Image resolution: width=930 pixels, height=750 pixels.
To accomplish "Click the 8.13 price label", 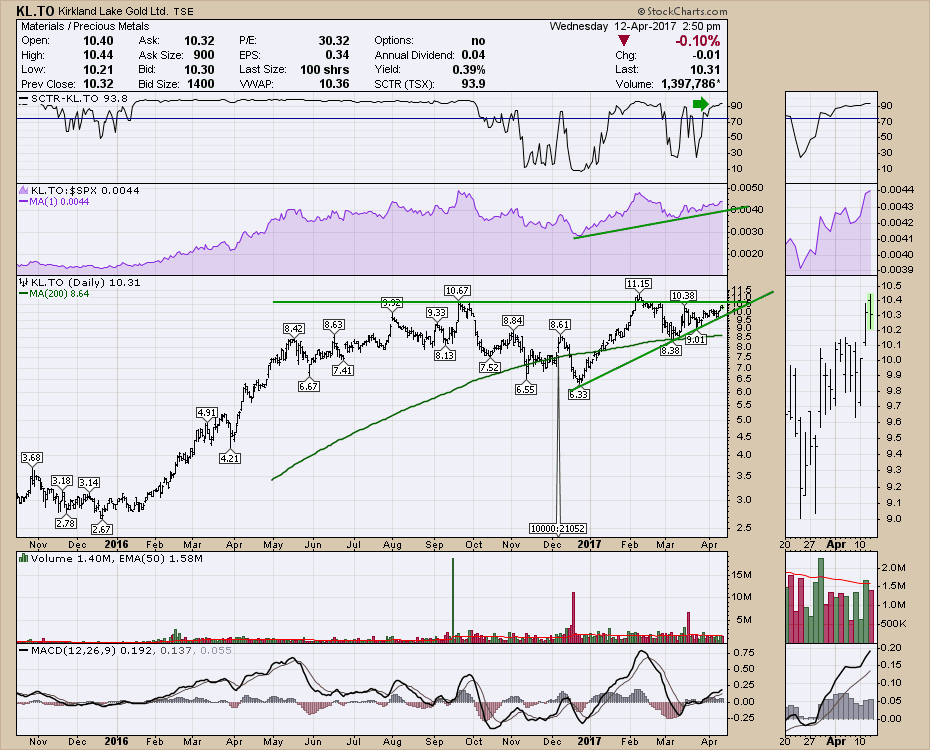I will 445,355.
